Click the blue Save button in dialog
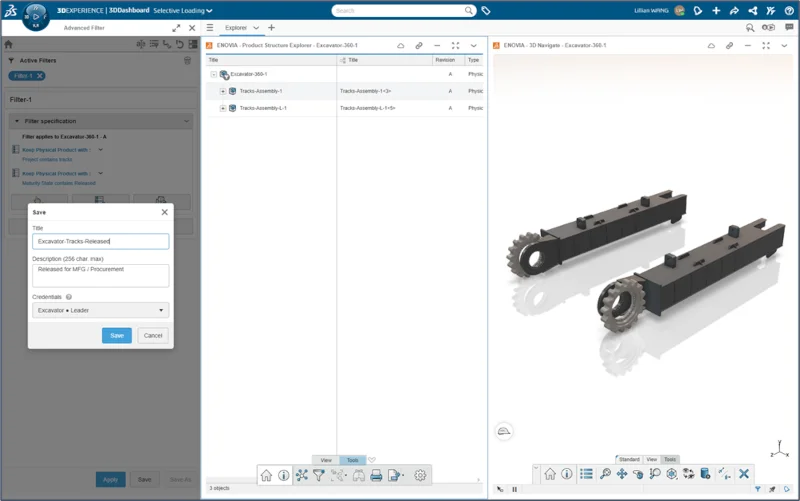Viewport: 800px width, 501px height. 117,336
